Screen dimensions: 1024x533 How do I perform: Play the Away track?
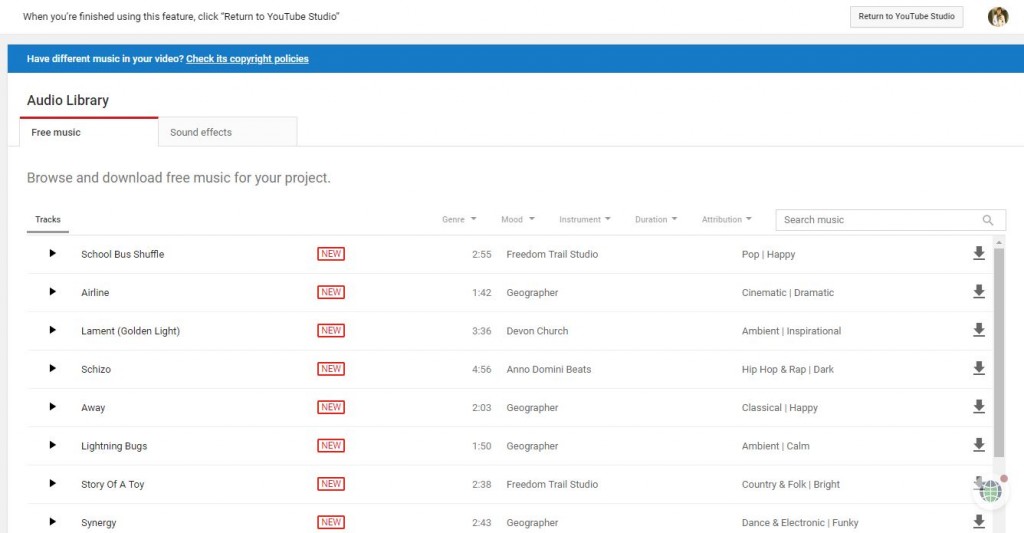(53, 407)
